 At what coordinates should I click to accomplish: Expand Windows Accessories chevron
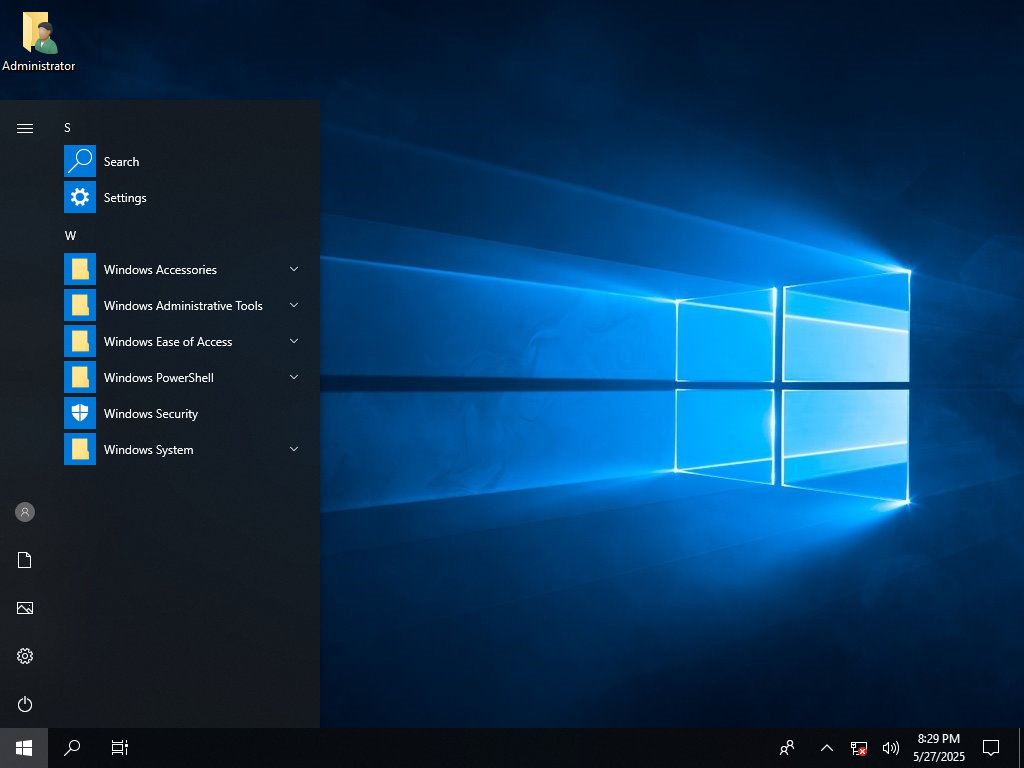[x=294, y=269]
